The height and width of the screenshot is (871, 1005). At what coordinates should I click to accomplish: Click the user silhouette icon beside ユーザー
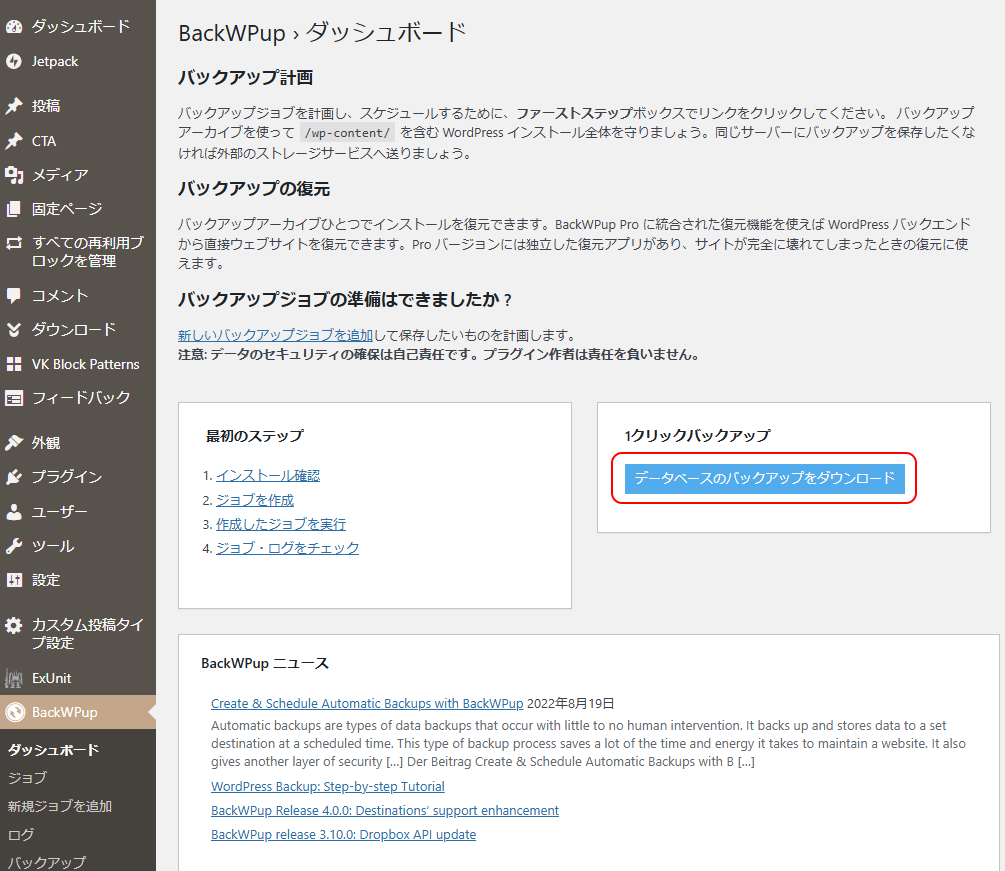point(14,511)
